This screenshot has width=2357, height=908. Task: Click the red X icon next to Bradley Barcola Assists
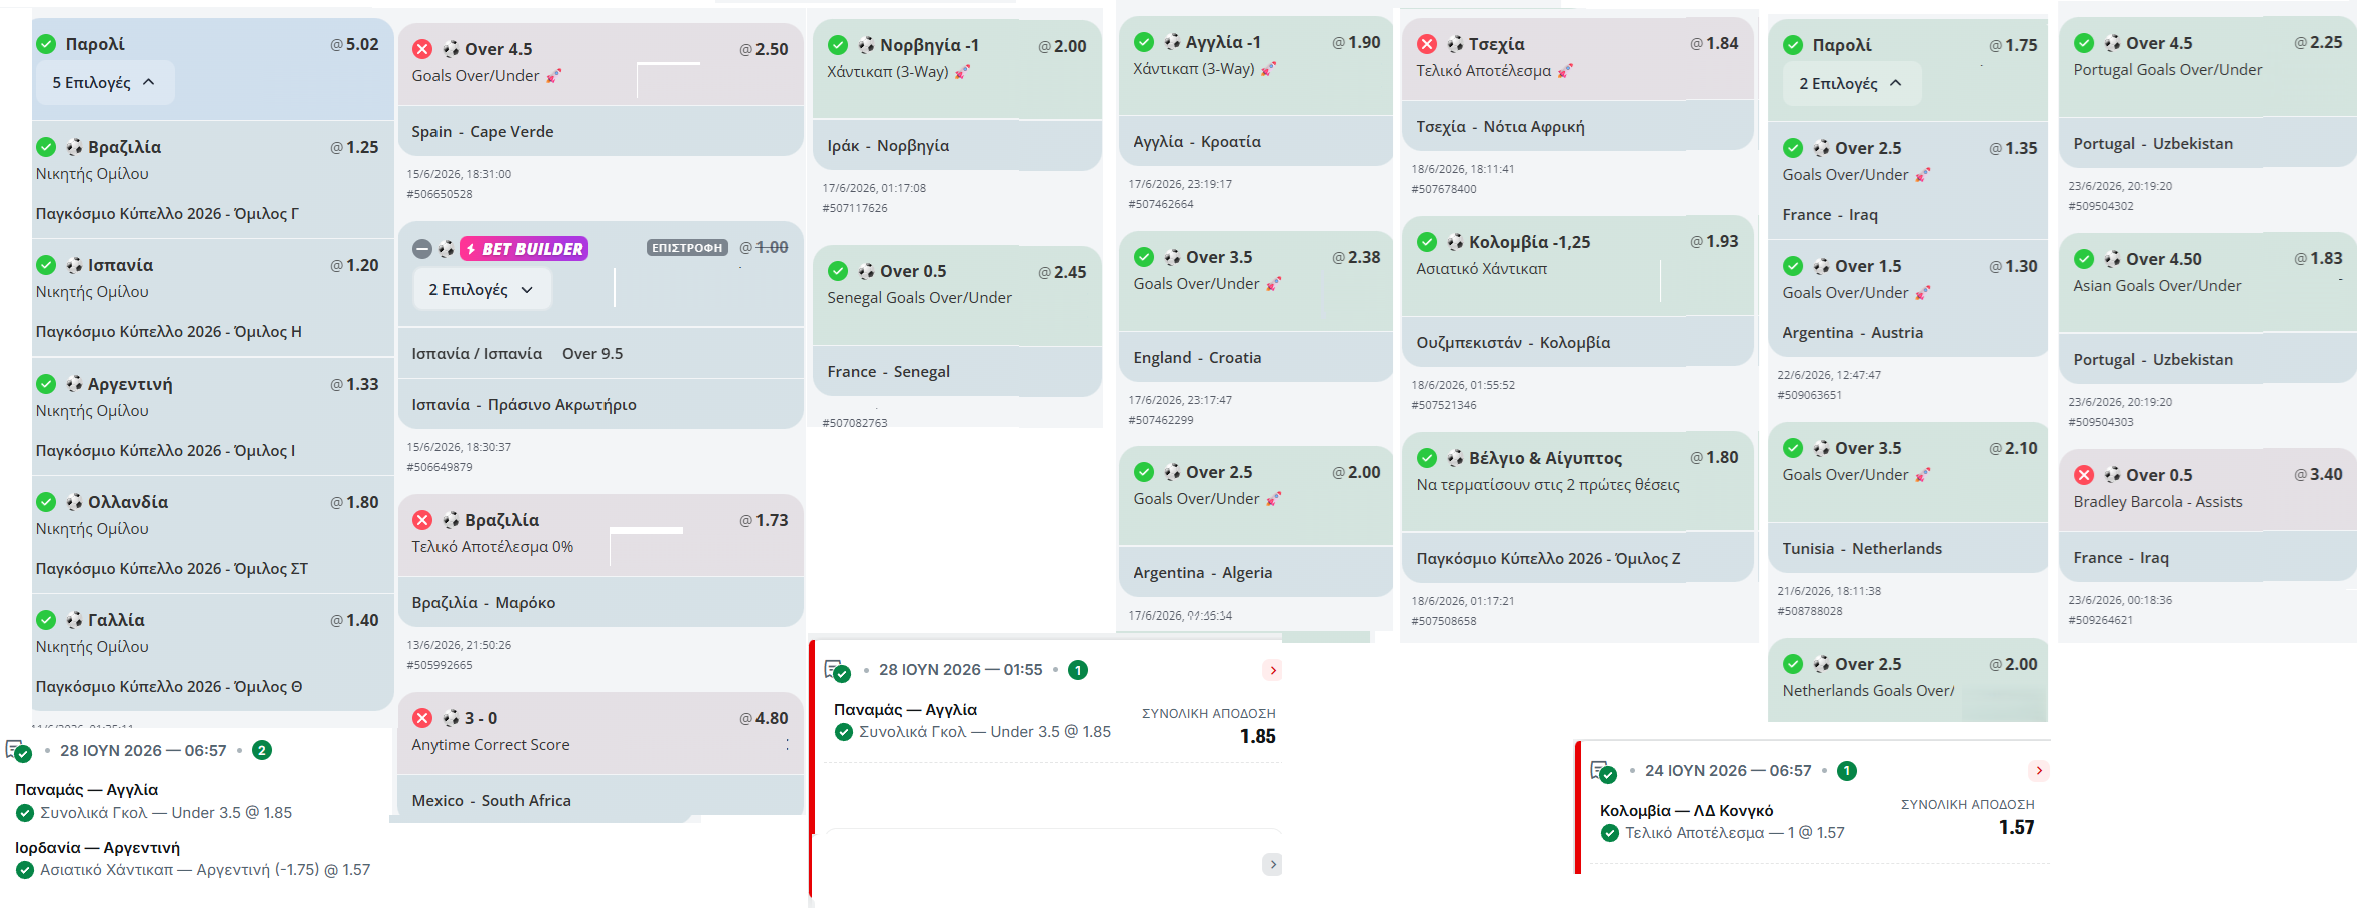point(2084,475)
